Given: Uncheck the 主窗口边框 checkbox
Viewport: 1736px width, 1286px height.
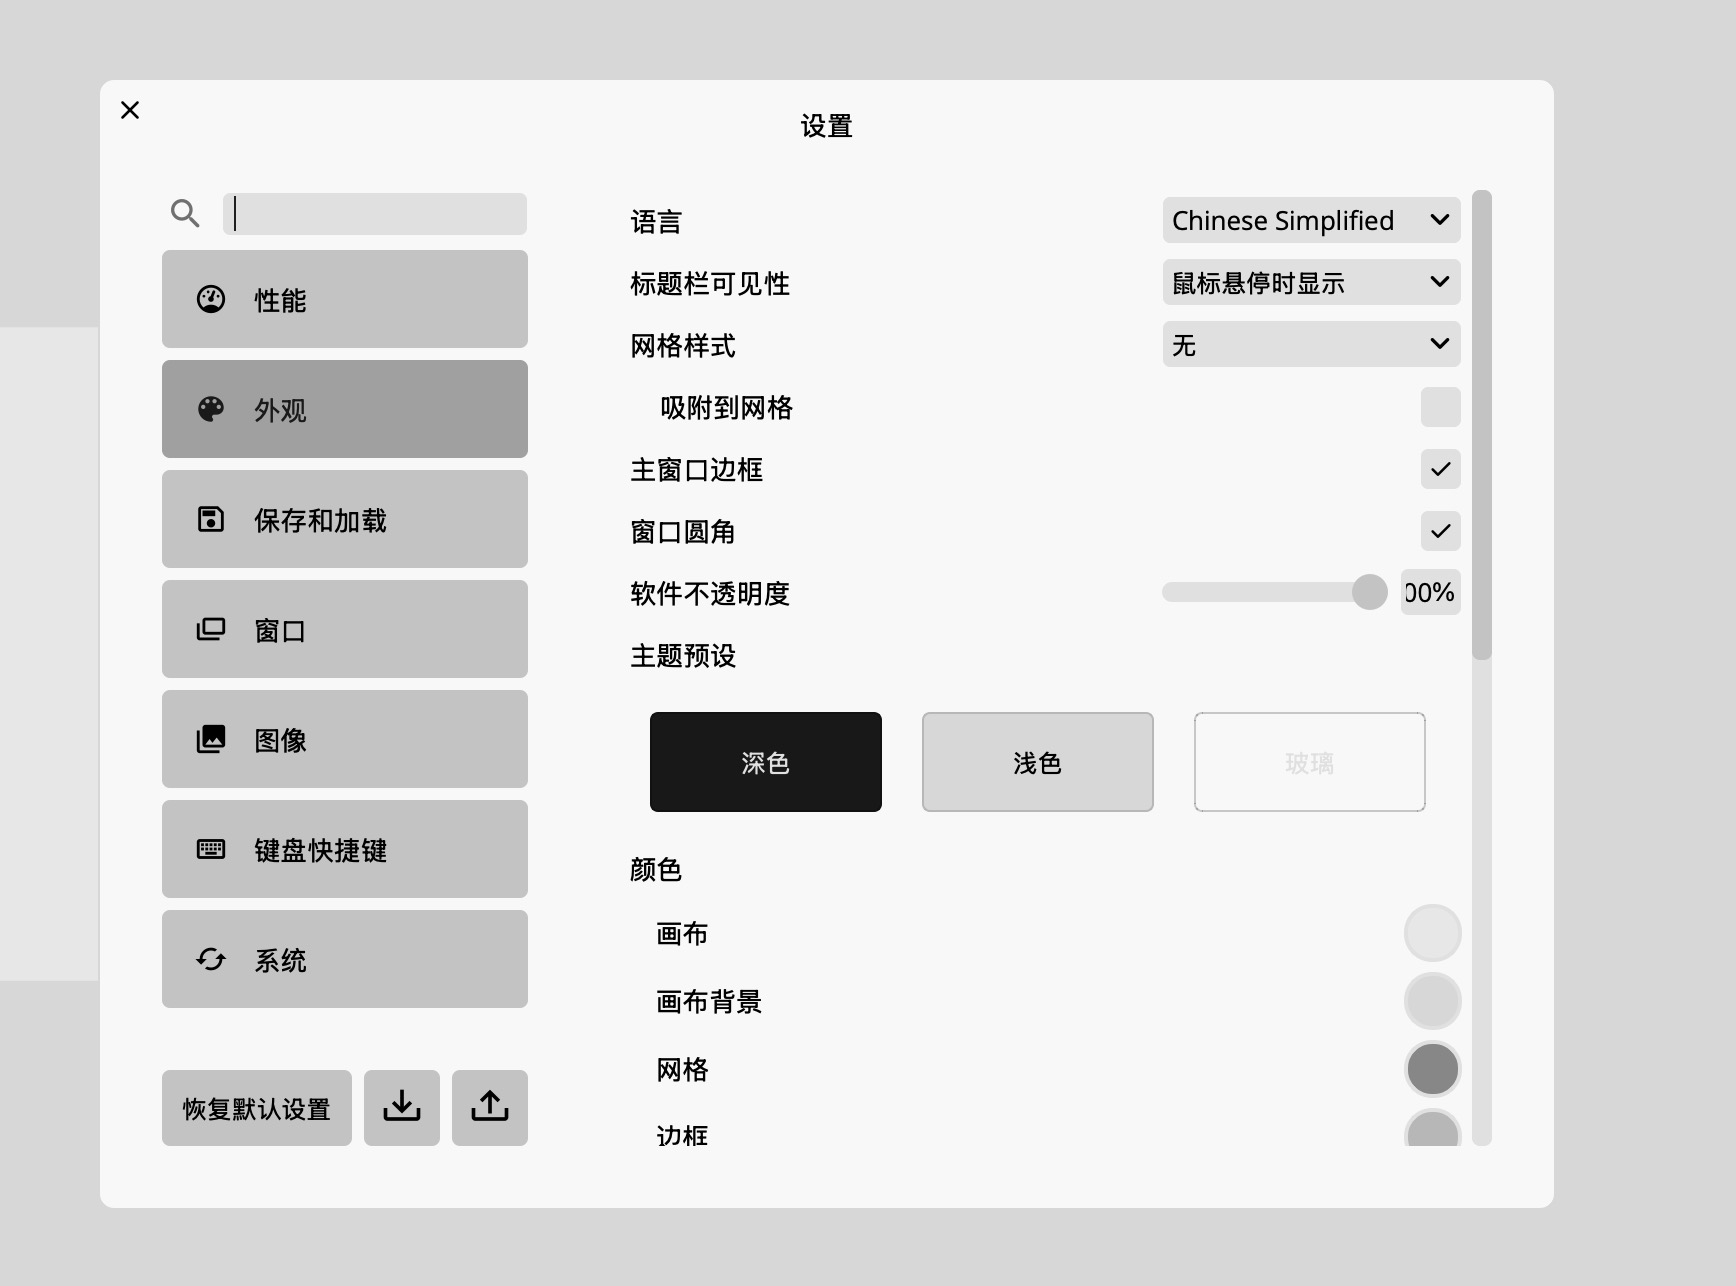Looking at the screenshot, I should [x=1440, y=470].
